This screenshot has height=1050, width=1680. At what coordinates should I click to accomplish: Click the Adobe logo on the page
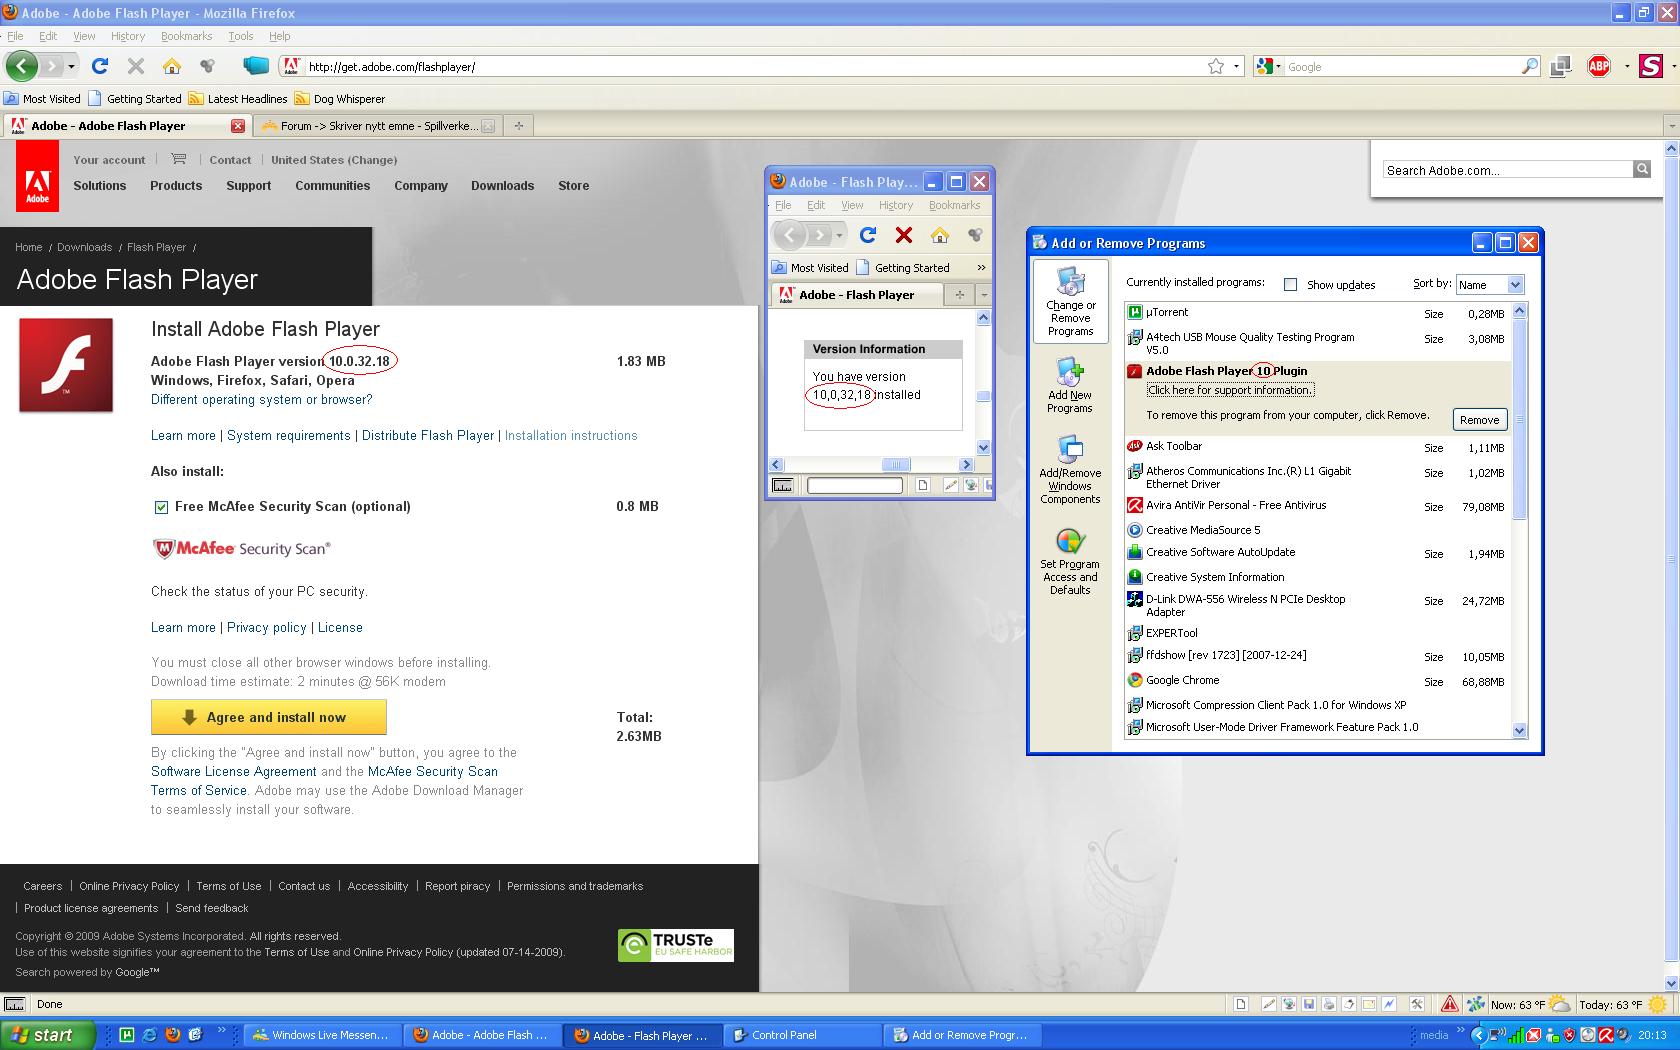point(37,176)
